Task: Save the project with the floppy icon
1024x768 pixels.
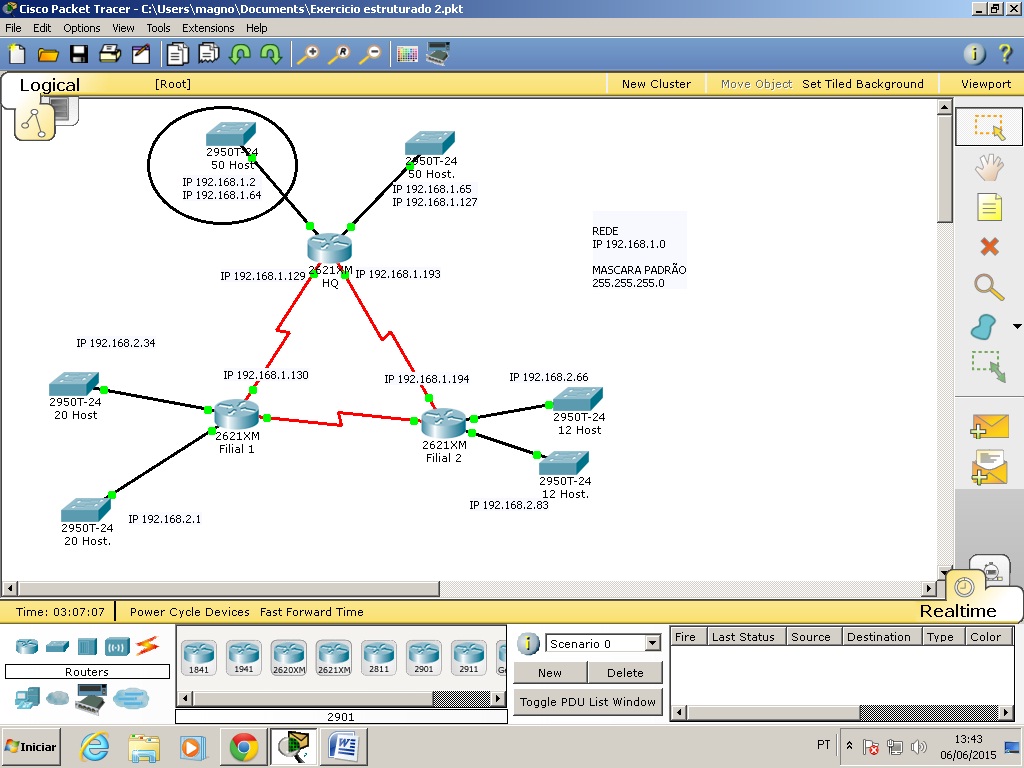Action: (x=79, y=54)
